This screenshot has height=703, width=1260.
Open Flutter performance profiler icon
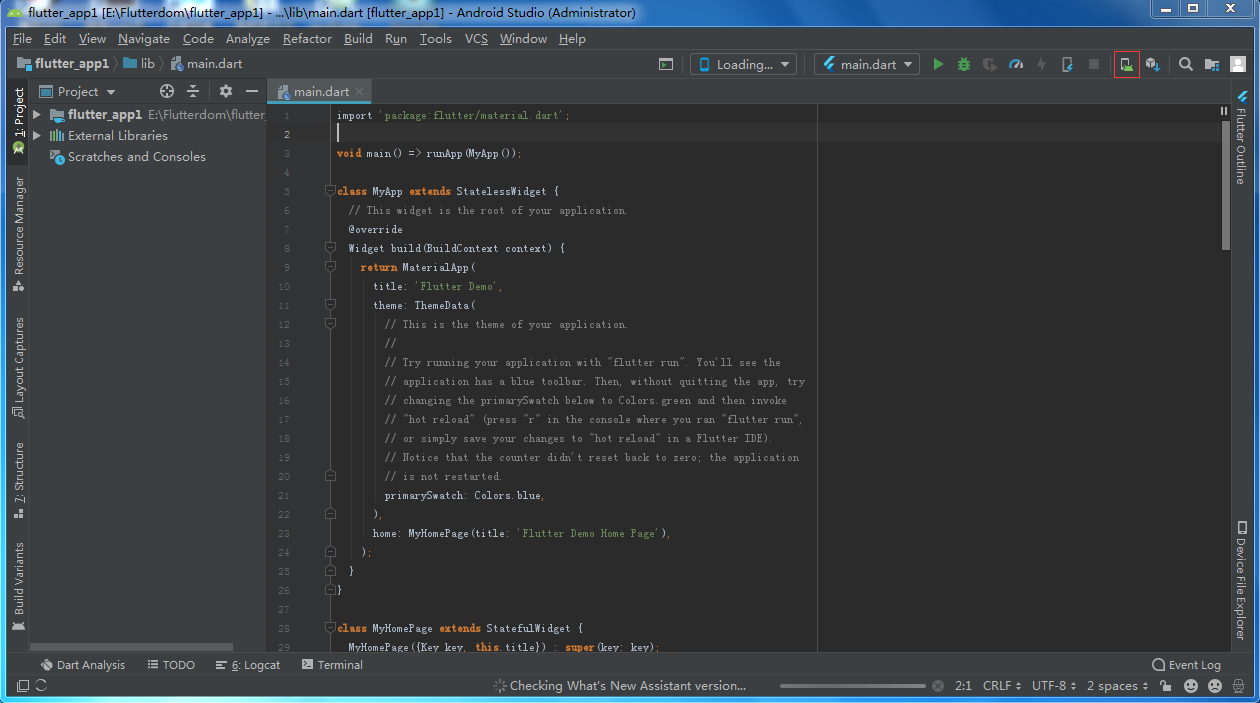coord(1016,64)
